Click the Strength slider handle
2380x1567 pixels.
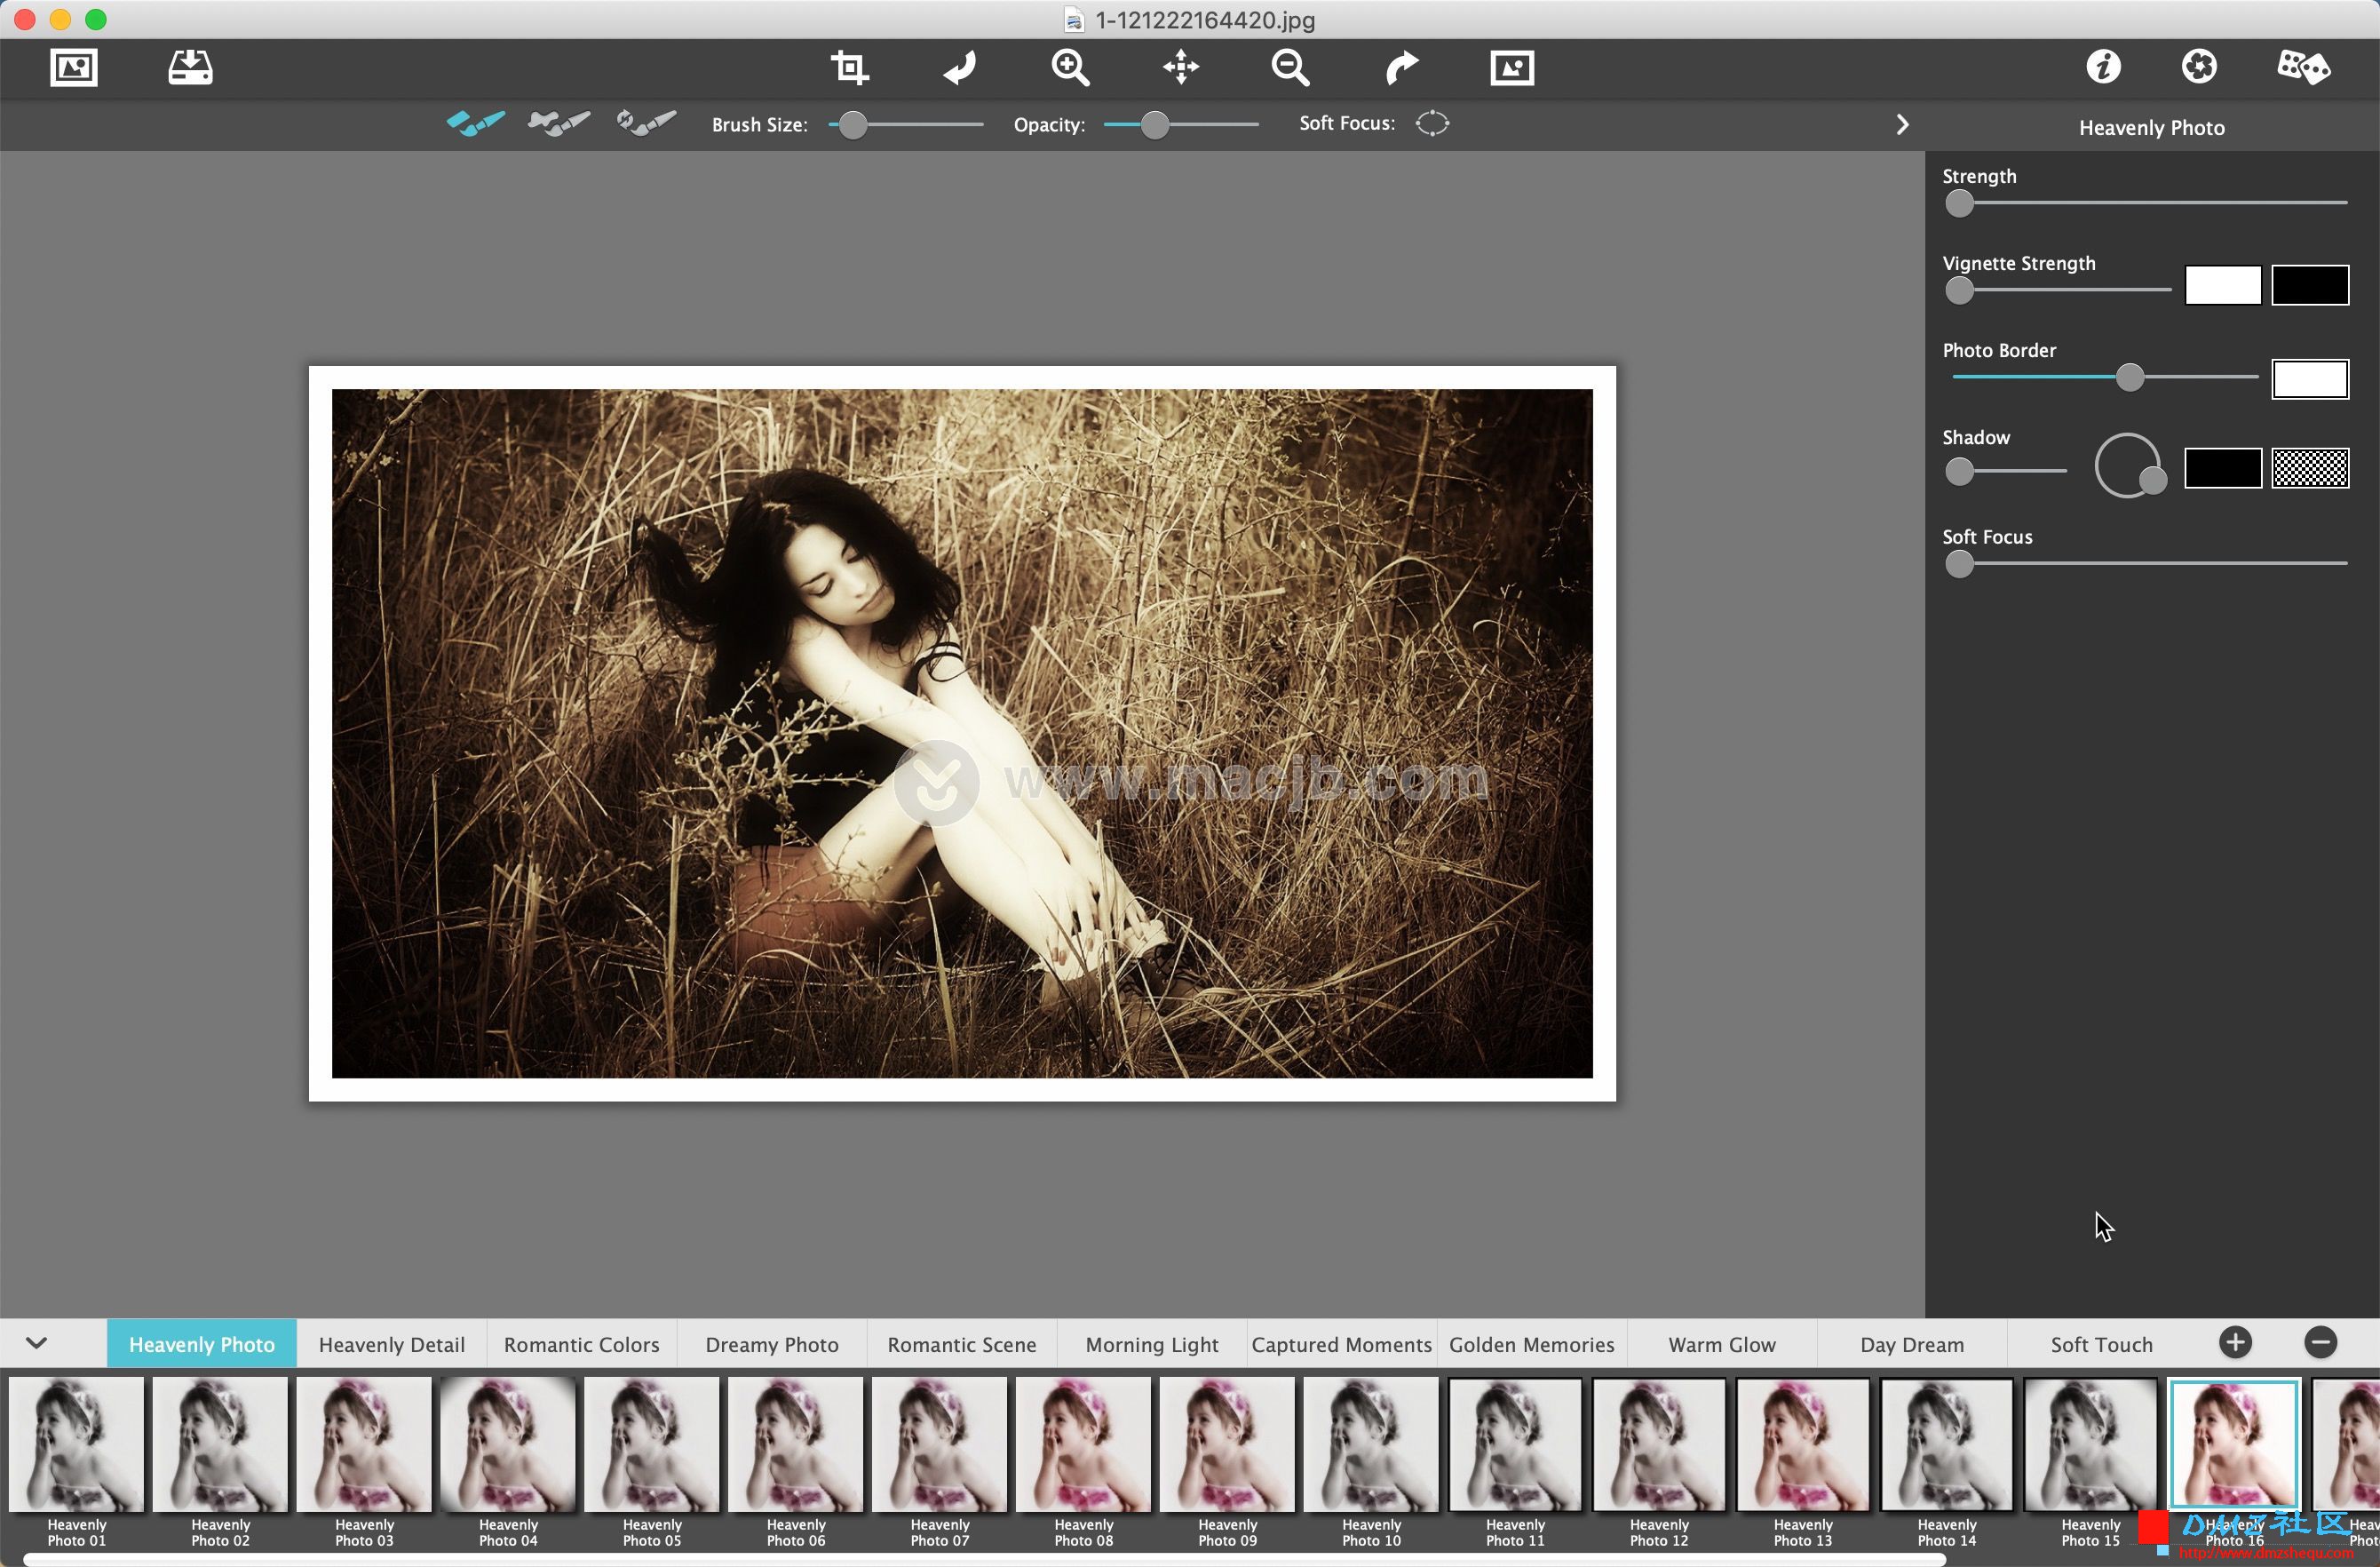tap(1959, 203)
